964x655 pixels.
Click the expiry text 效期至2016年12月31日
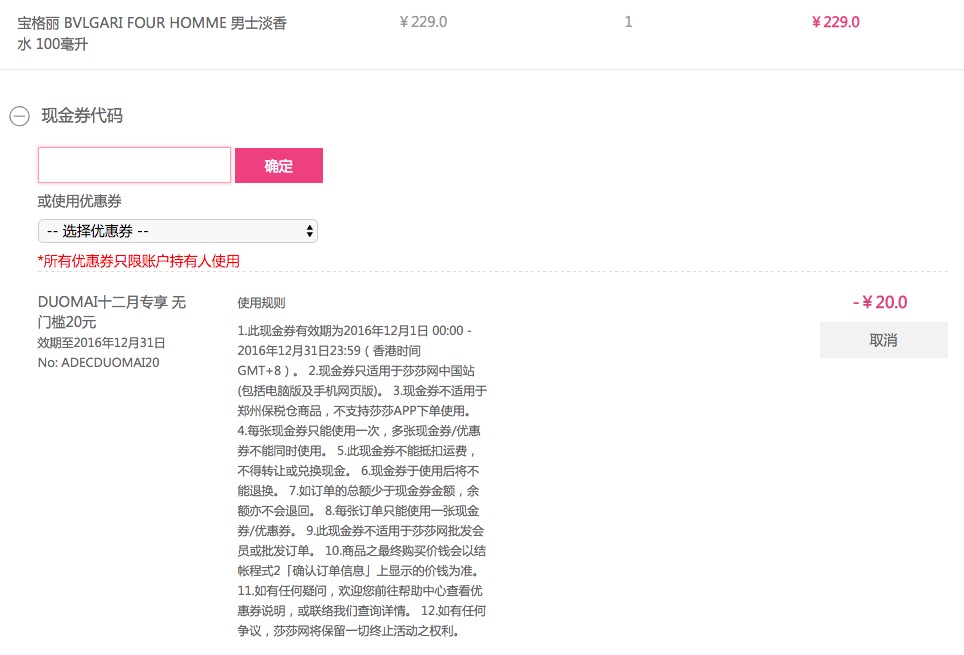[x=101, y=343]
